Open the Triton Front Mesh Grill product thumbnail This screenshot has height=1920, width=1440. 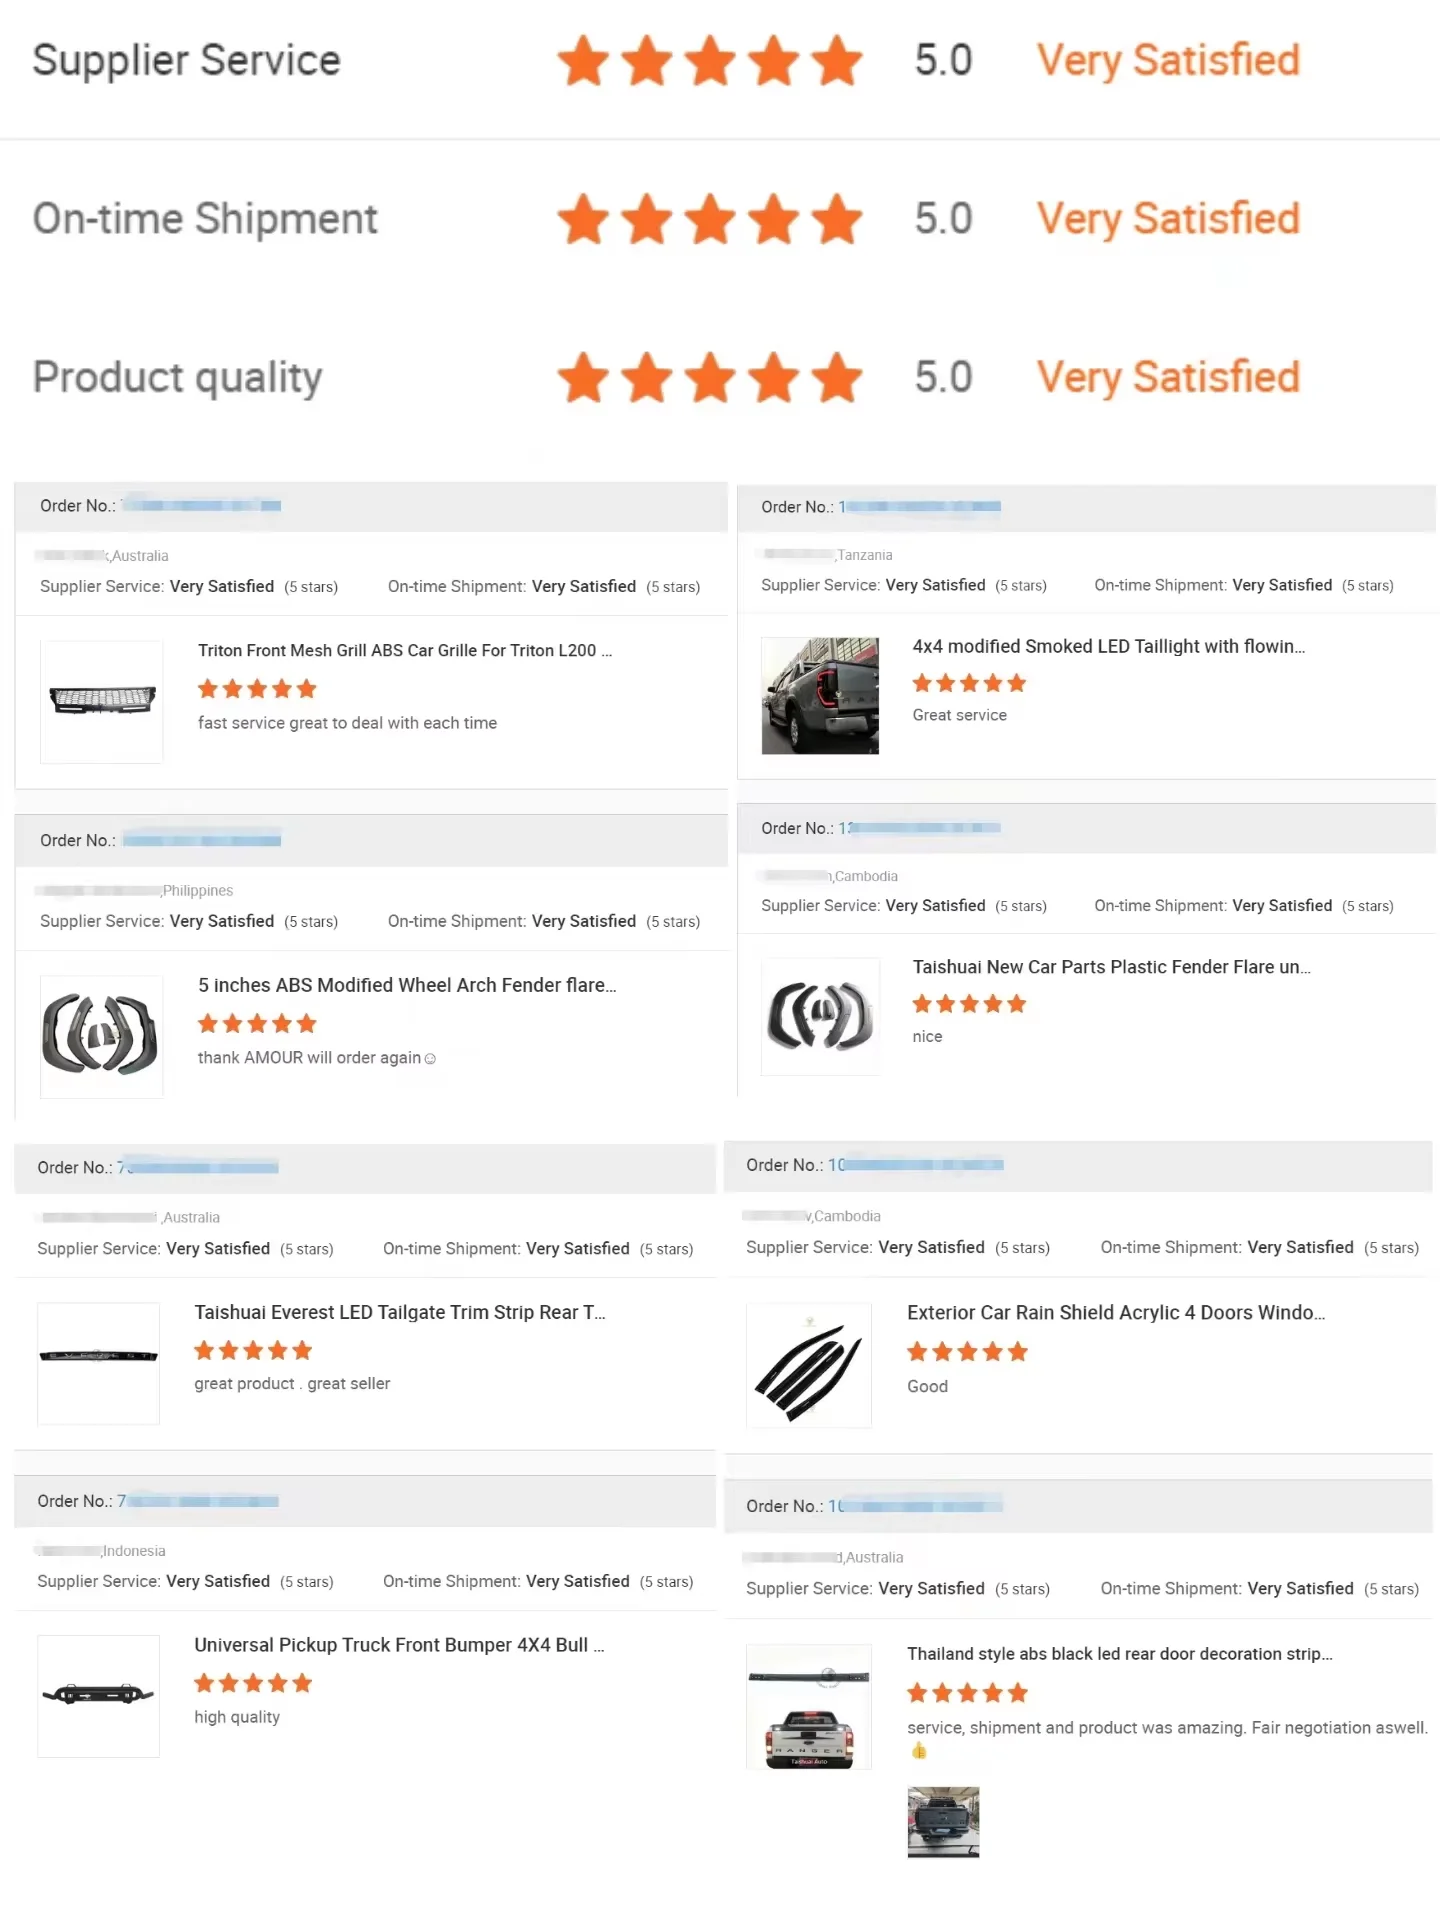click(x=102, y=701)
